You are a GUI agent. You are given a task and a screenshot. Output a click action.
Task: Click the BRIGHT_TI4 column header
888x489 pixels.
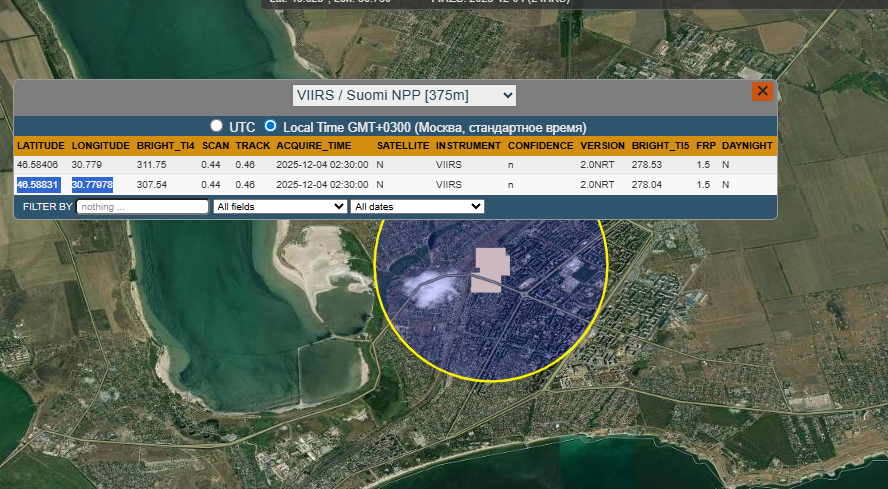pyautogui.click(x=165, y=146)
